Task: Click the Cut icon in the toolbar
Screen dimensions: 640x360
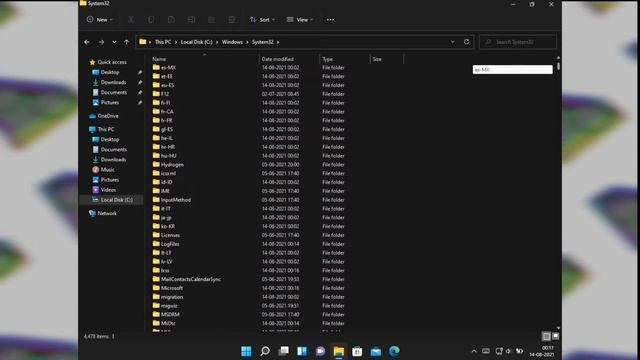Action: tap(131, 20)
